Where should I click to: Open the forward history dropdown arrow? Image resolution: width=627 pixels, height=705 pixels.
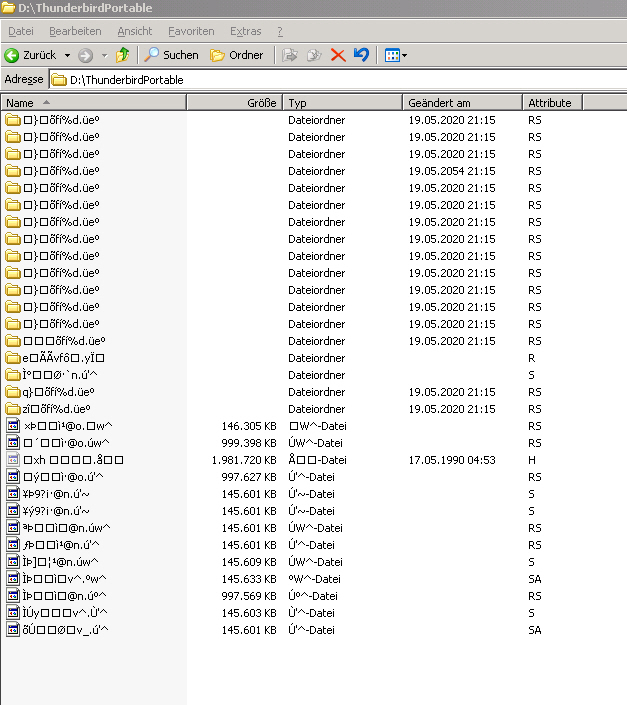105,55
